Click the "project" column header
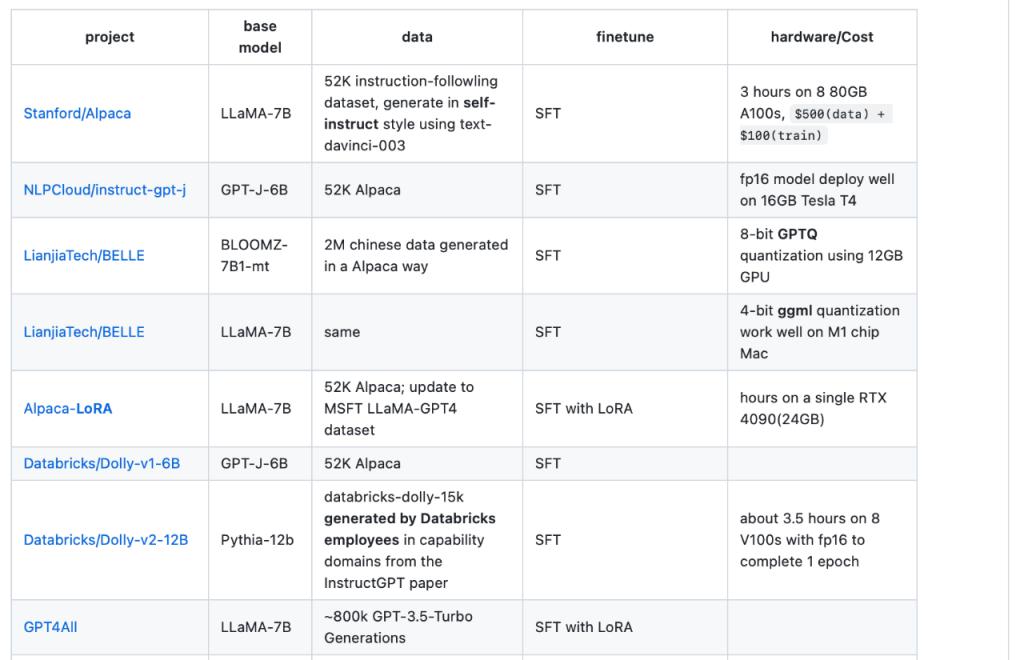The image size is (1024, 660). pos(110,37)
